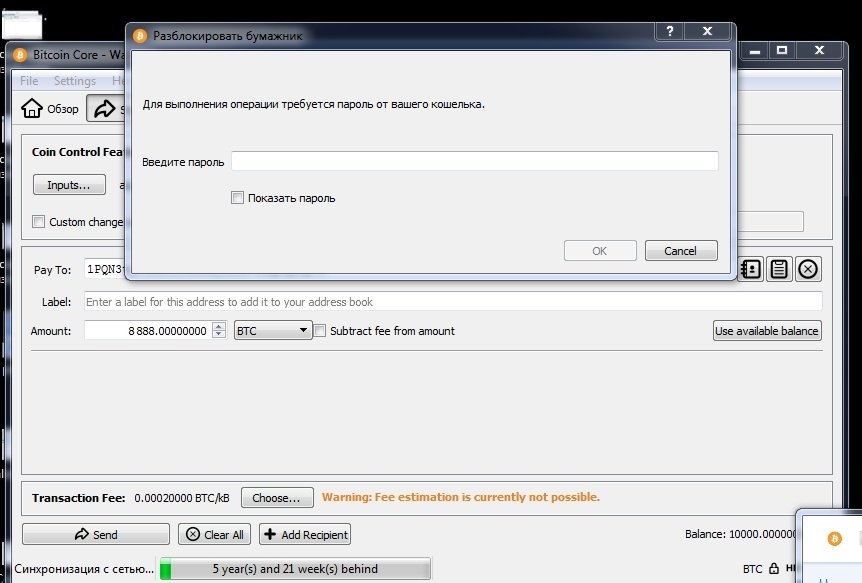Open the address book icon
This screenshot has height=583, width=862.
tap(750, 269)
